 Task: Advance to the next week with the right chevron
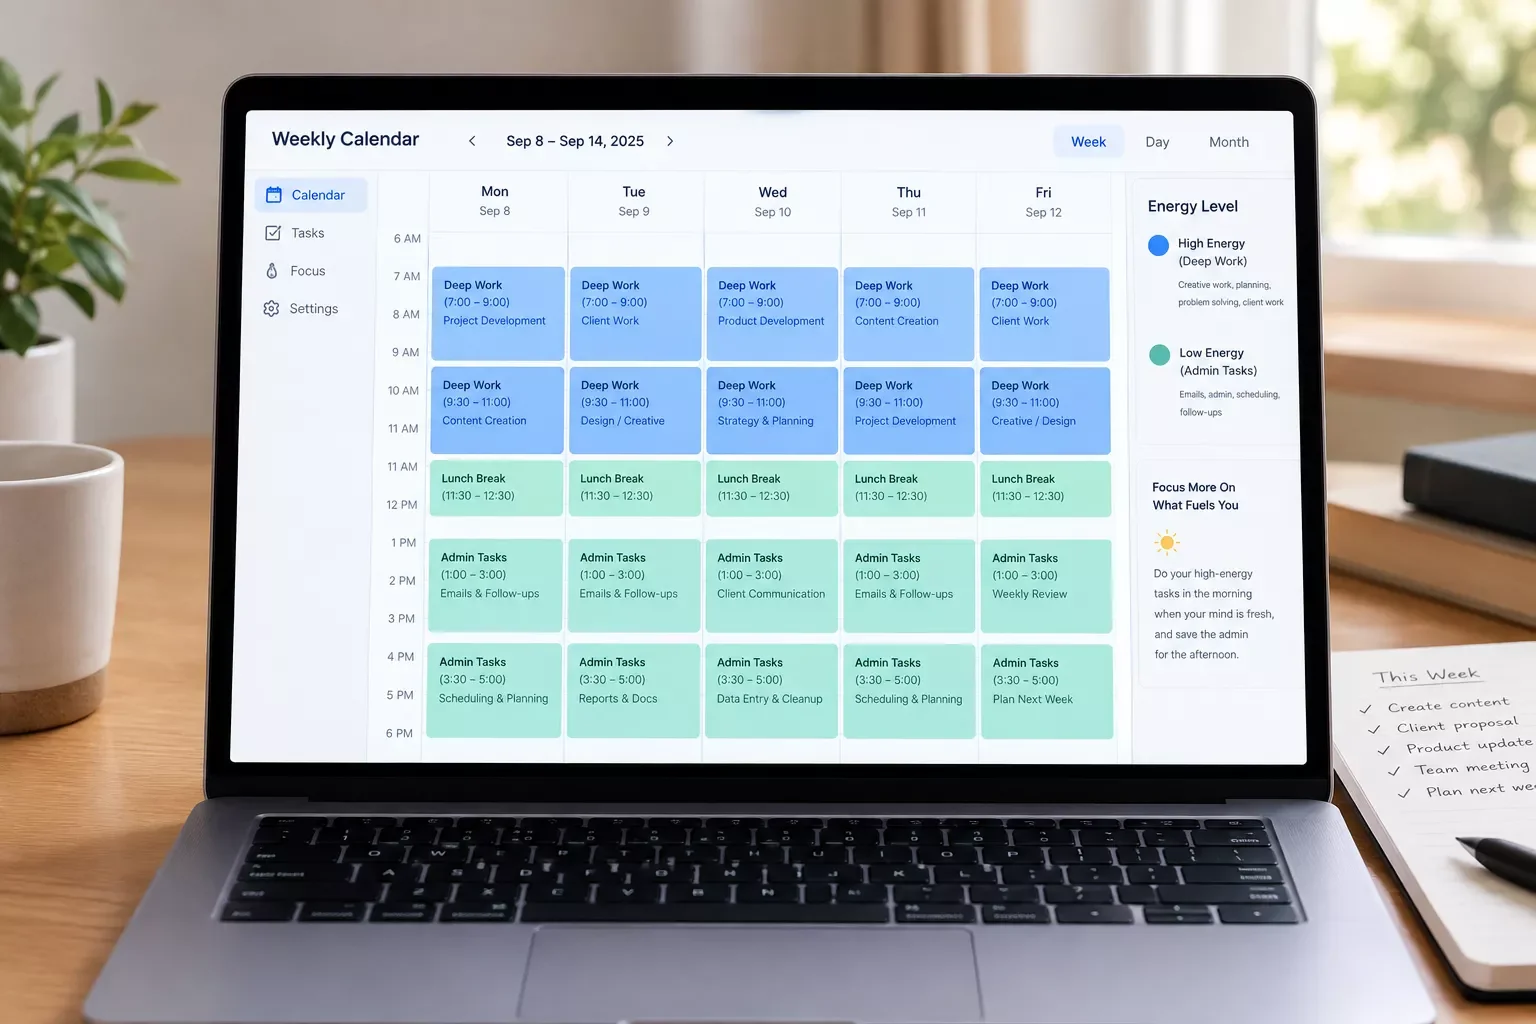(x=670, y=141)
